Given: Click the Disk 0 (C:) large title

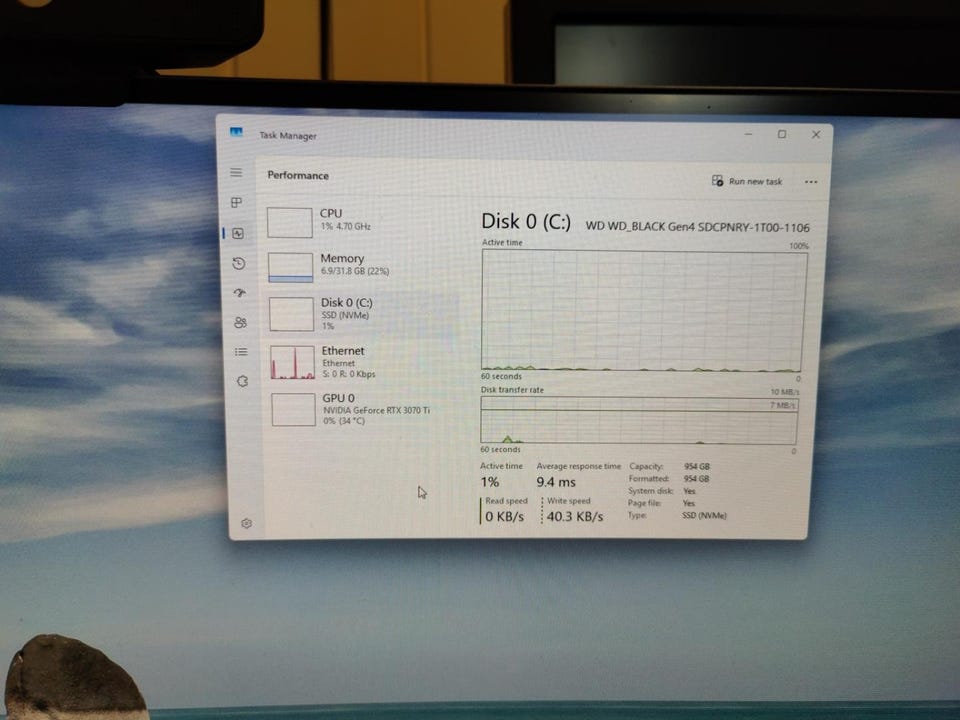Looking at the screenshot, I should tap(526, 221).
